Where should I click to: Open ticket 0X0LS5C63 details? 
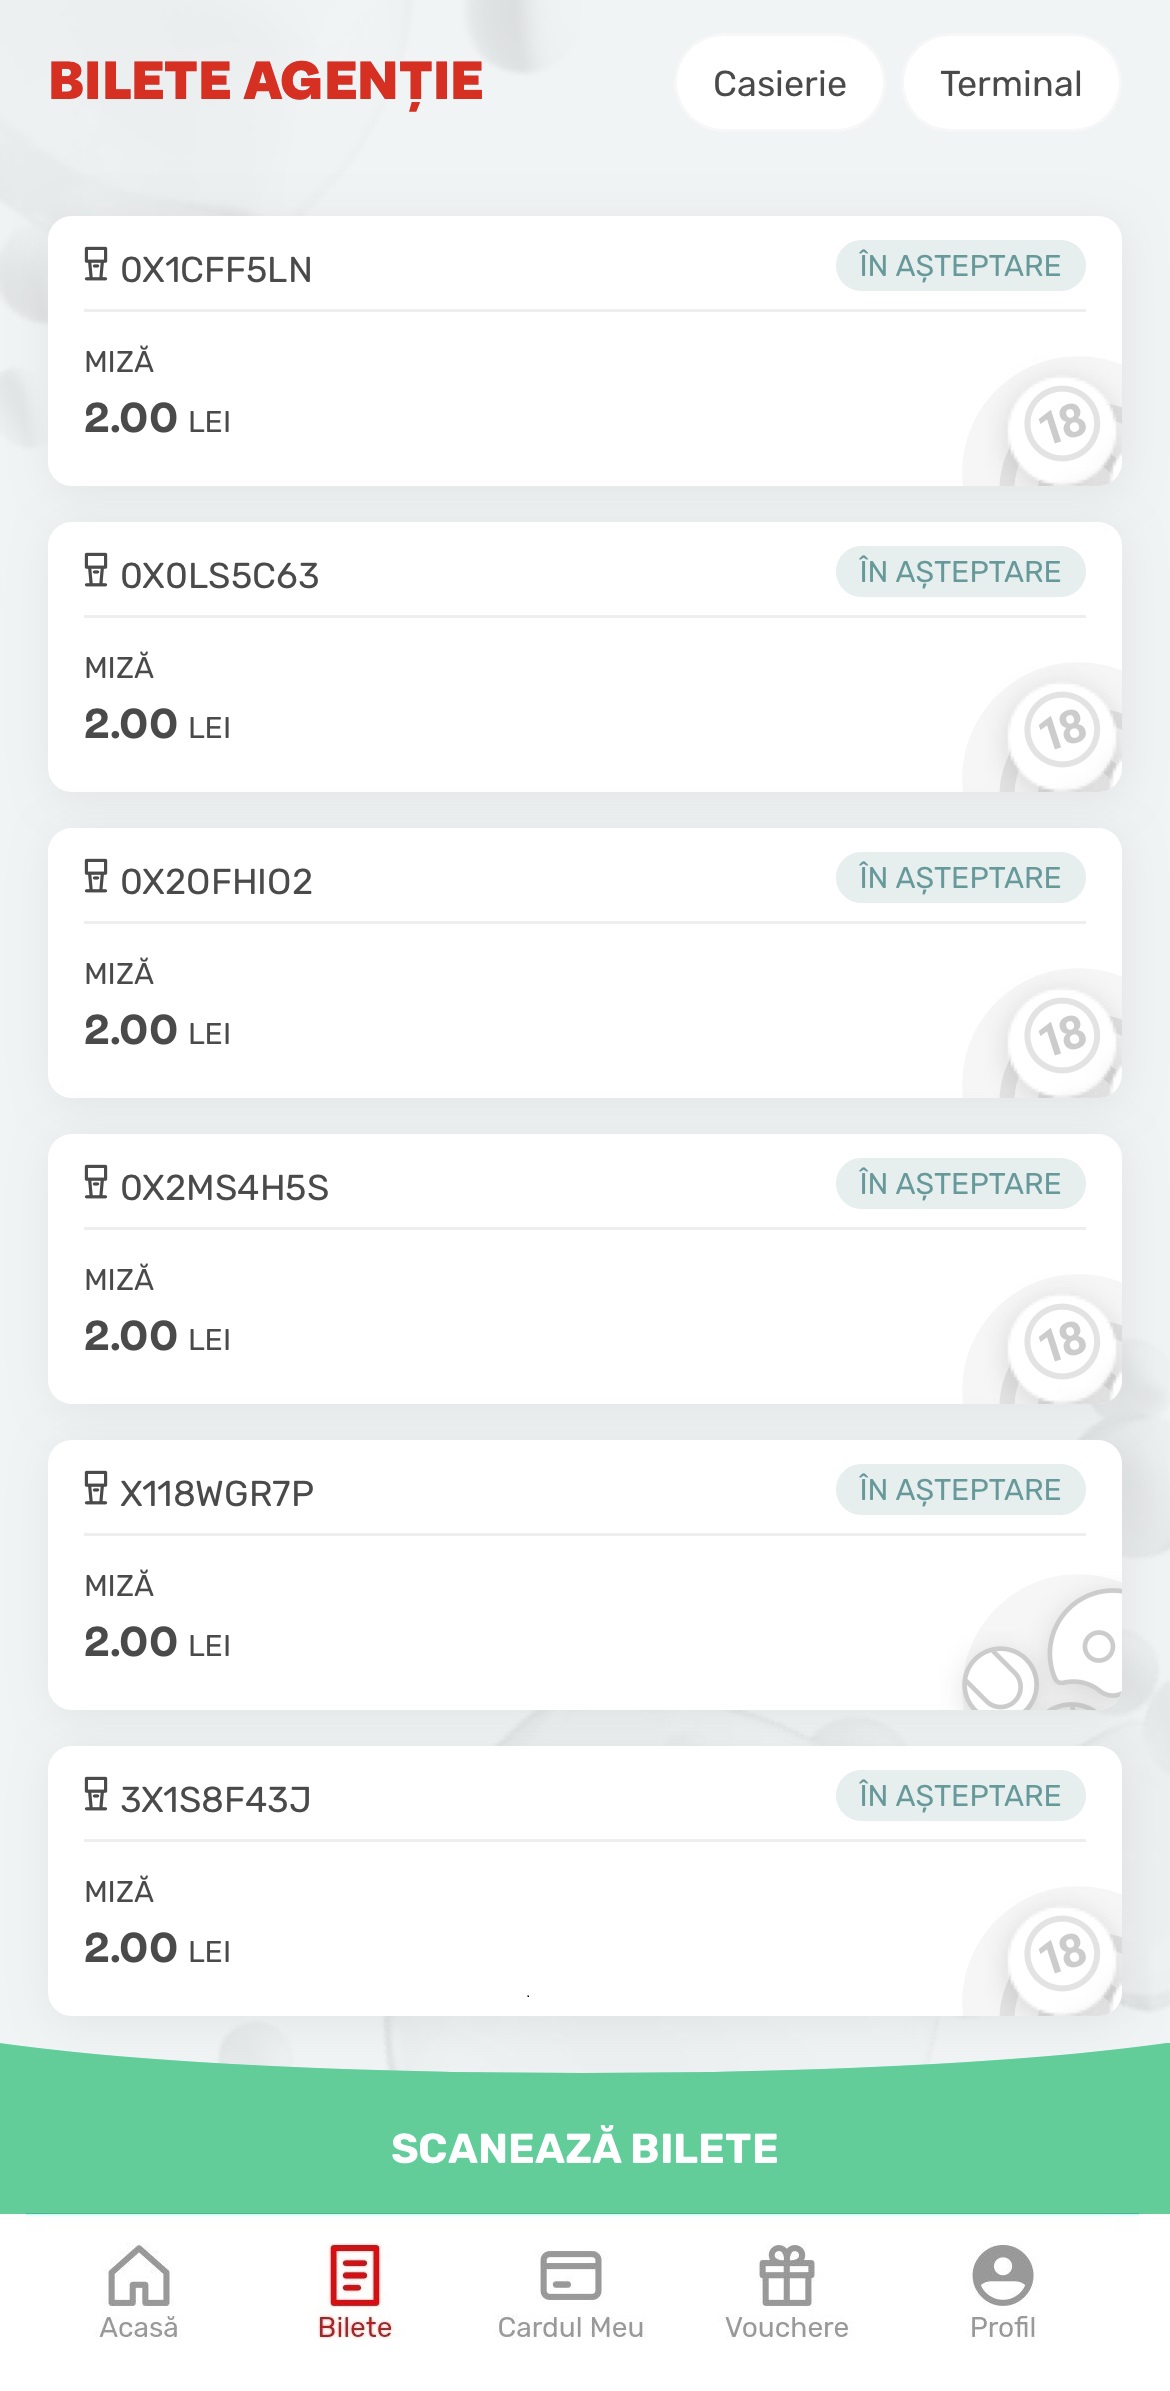(x=585, y=657)
